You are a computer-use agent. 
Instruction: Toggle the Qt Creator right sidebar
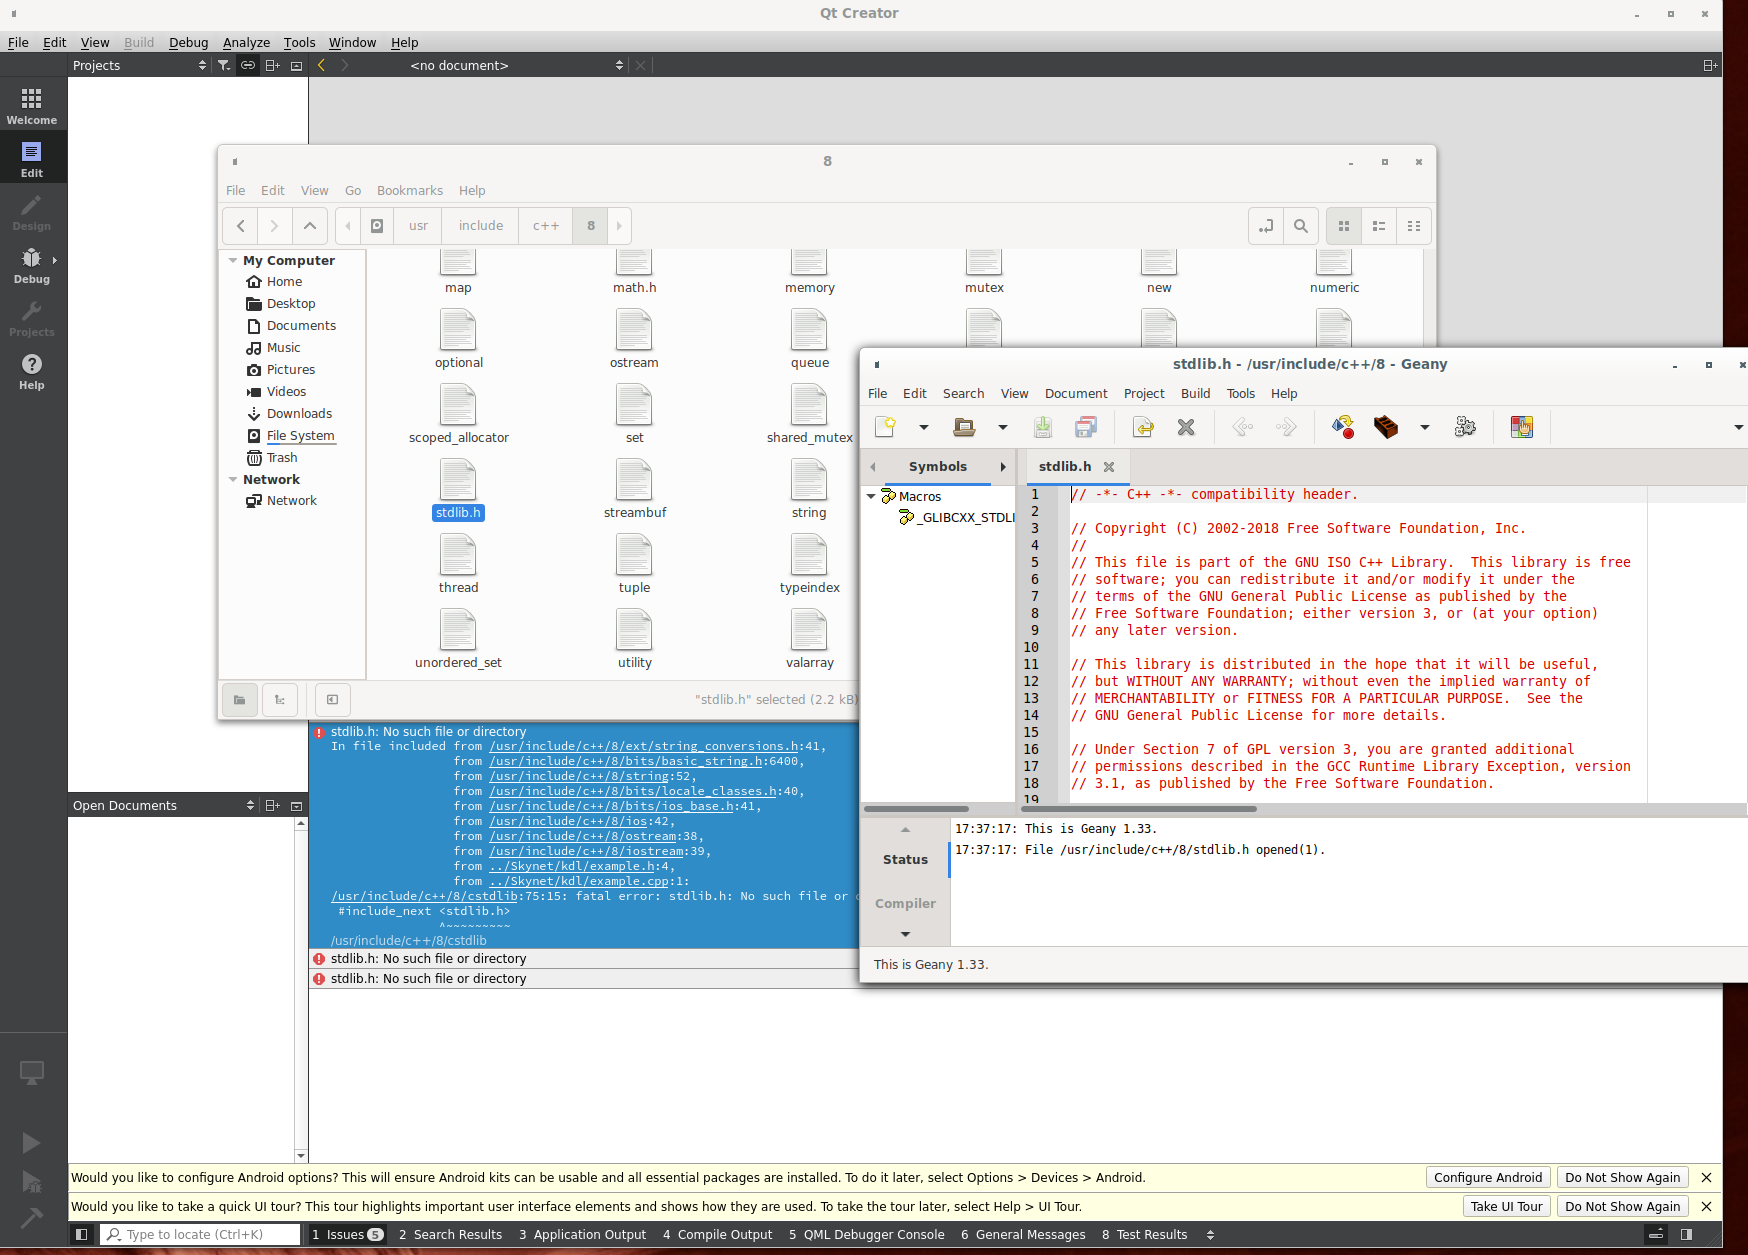(1687, 1235)
